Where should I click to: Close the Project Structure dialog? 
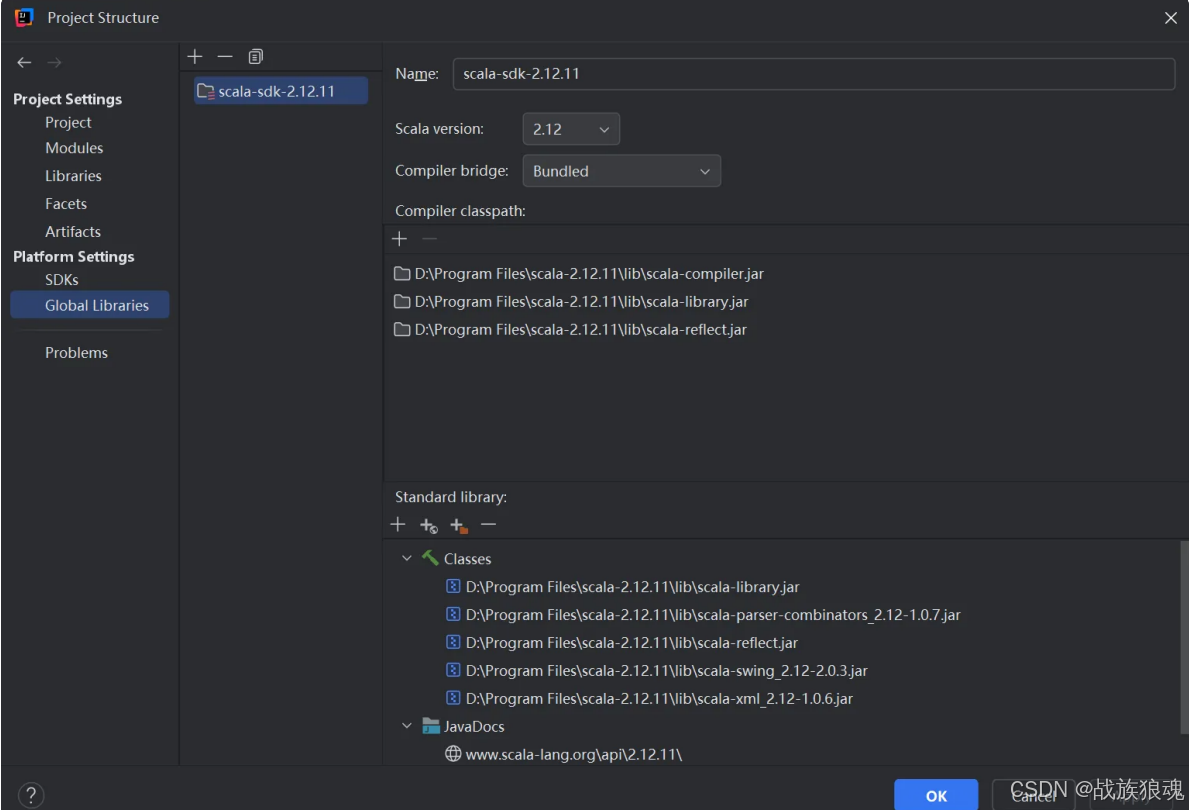coord(1171,17)
